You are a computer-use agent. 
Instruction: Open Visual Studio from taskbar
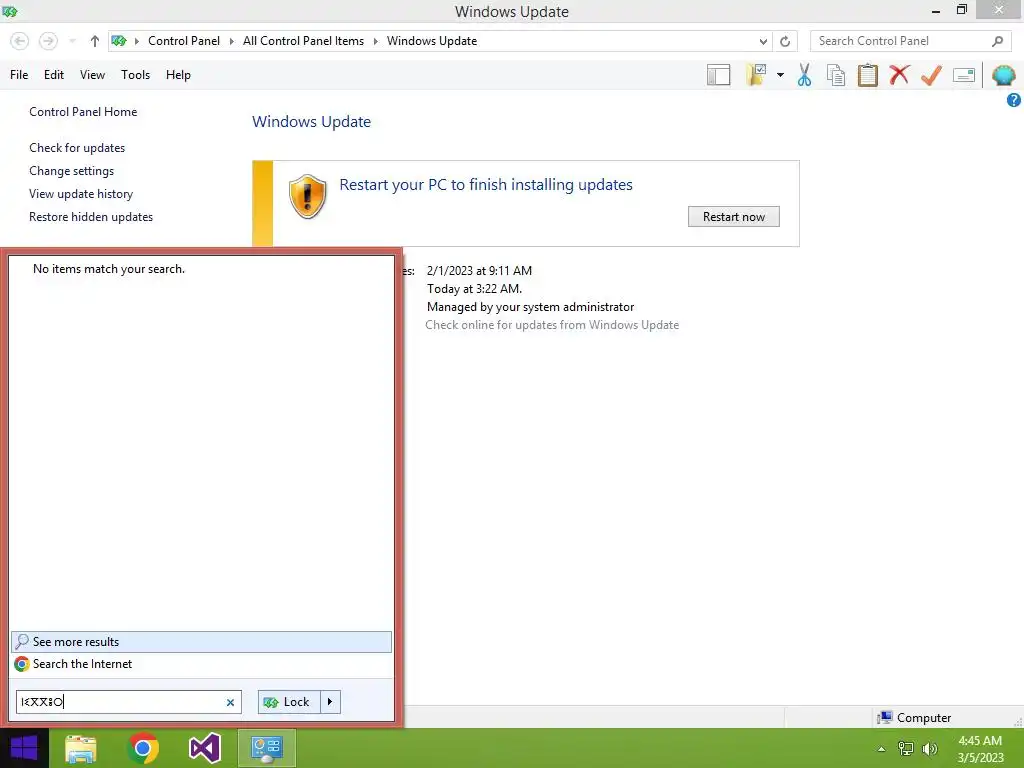point(204,748)
